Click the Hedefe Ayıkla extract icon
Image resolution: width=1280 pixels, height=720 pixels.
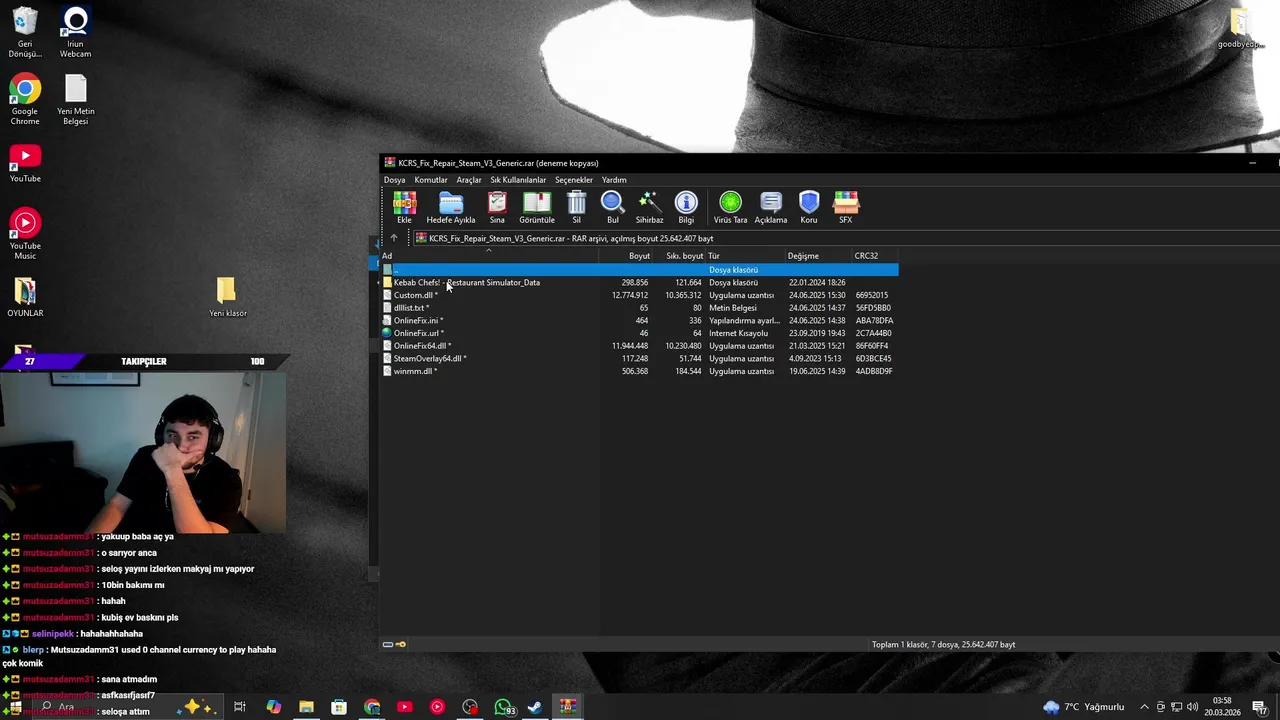[x=451, y=207]
